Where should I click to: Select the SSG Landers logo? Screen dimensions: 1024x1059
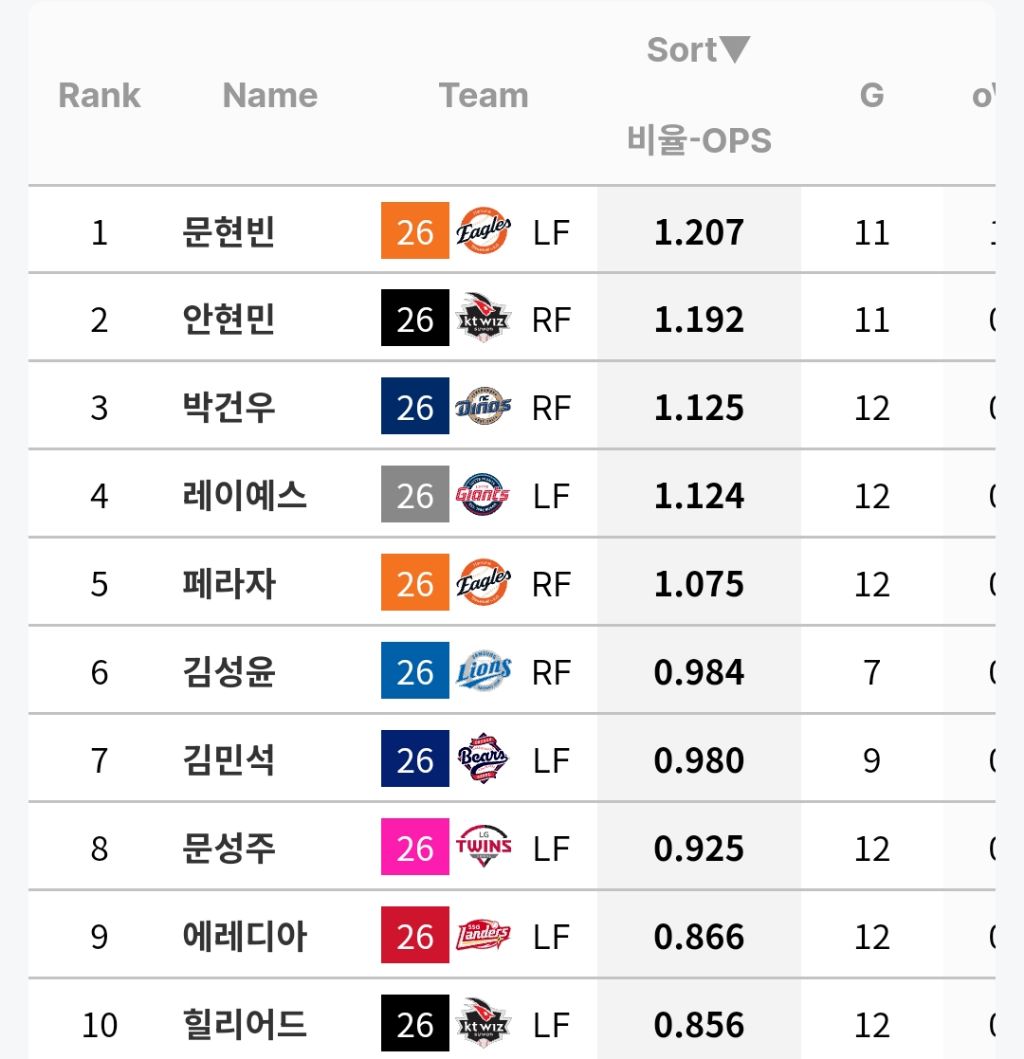click(483, 935)
